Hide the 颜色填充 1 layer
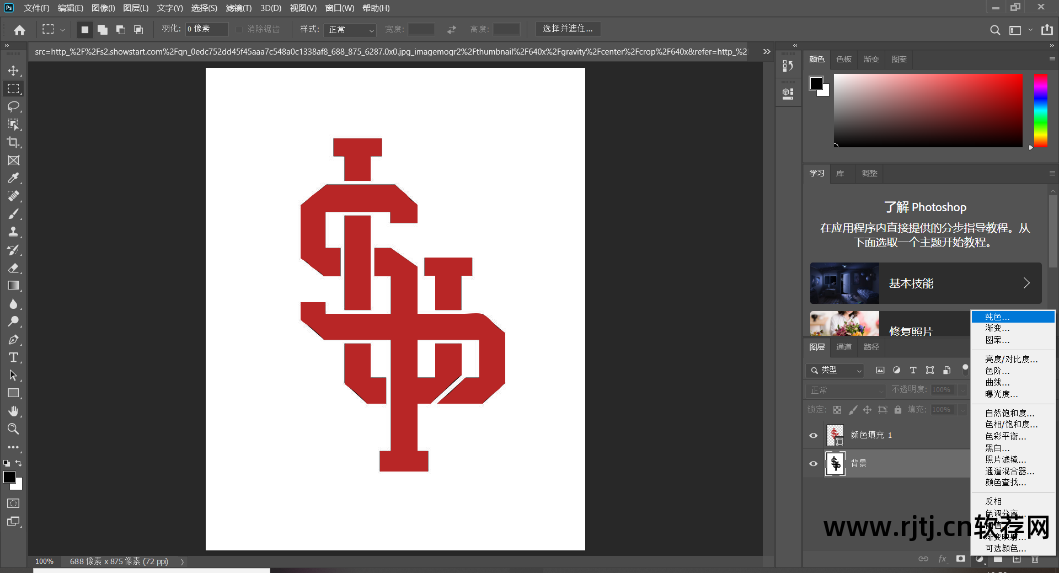The height and width of the screenshot is (573, 1059). [x=813, y=435]
